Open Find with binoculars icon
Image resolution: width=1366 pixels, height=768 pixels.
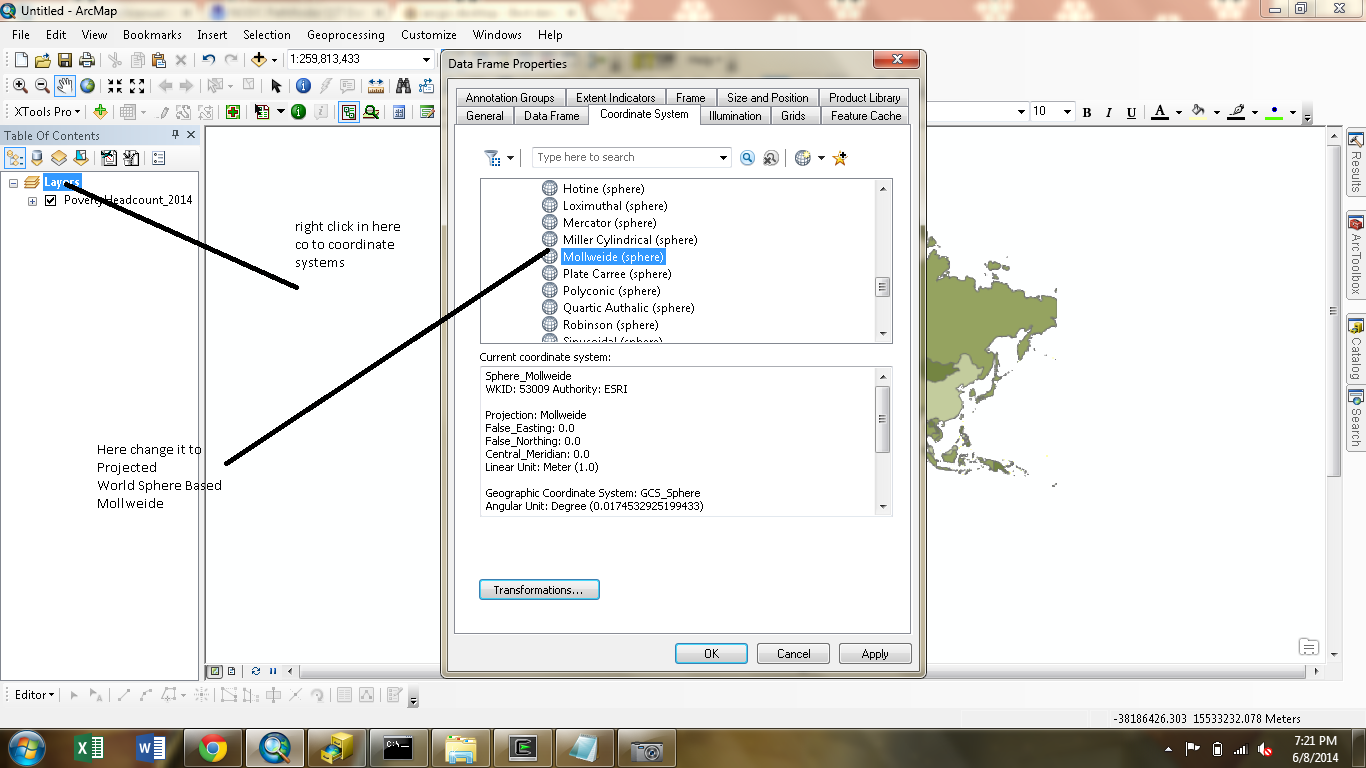tap(404, 86)
